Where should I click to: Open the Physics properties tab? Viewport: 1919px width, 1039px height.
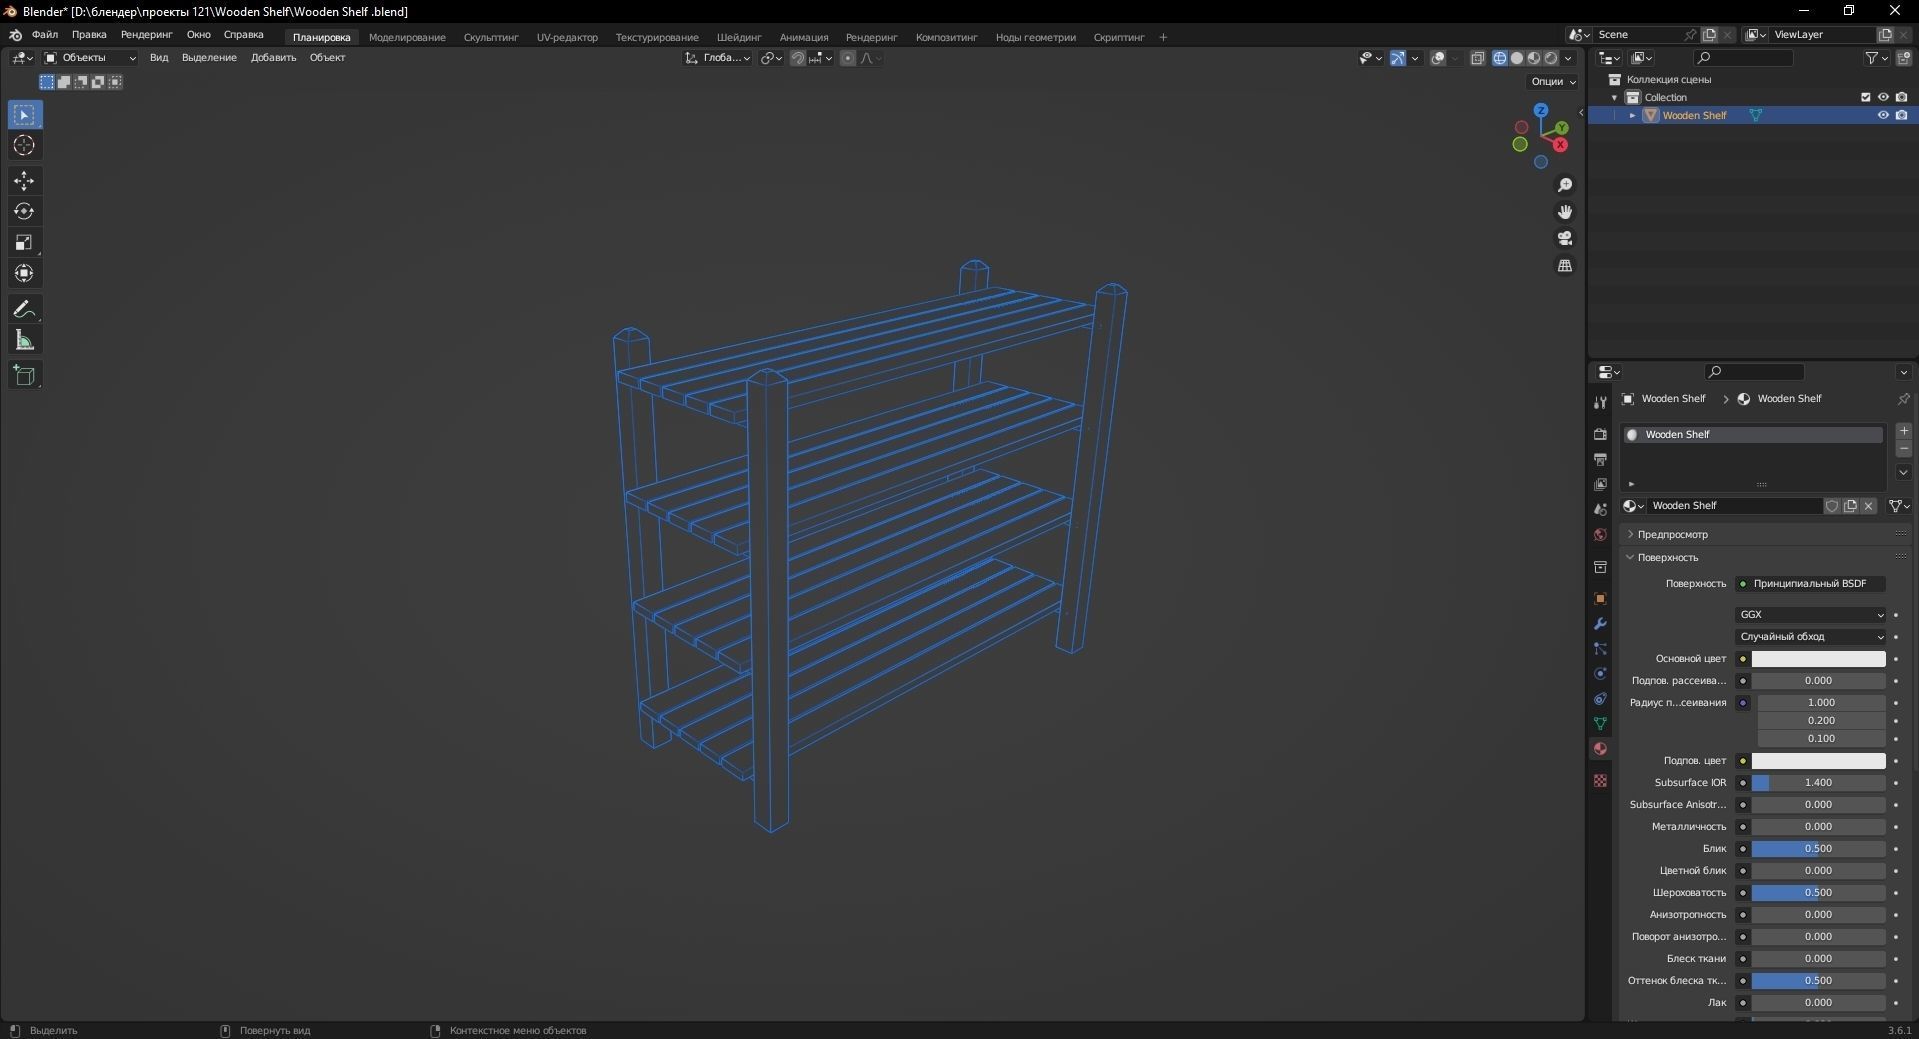(x=1600, y=673)
